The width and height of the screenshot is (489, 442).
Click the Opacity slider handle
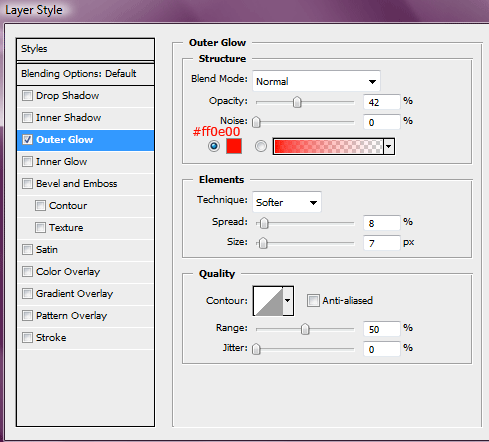tap(297, 102)
